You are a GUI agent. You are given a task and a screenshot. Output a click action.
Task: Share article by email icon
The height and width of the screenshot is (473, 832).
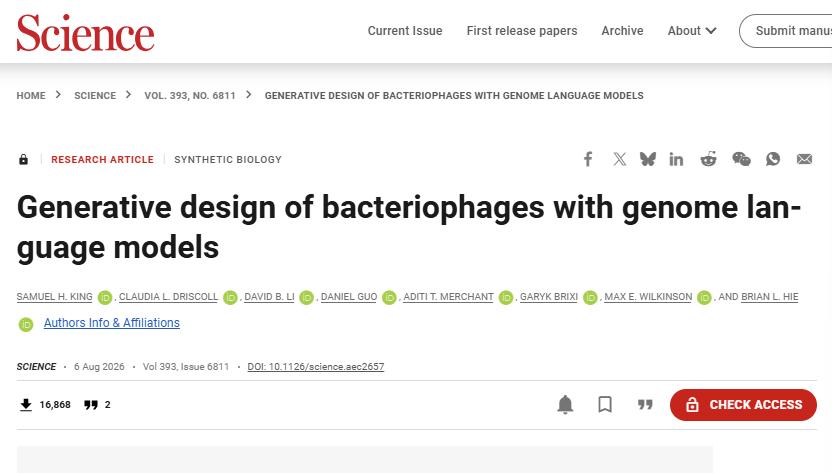click(804, 159)
